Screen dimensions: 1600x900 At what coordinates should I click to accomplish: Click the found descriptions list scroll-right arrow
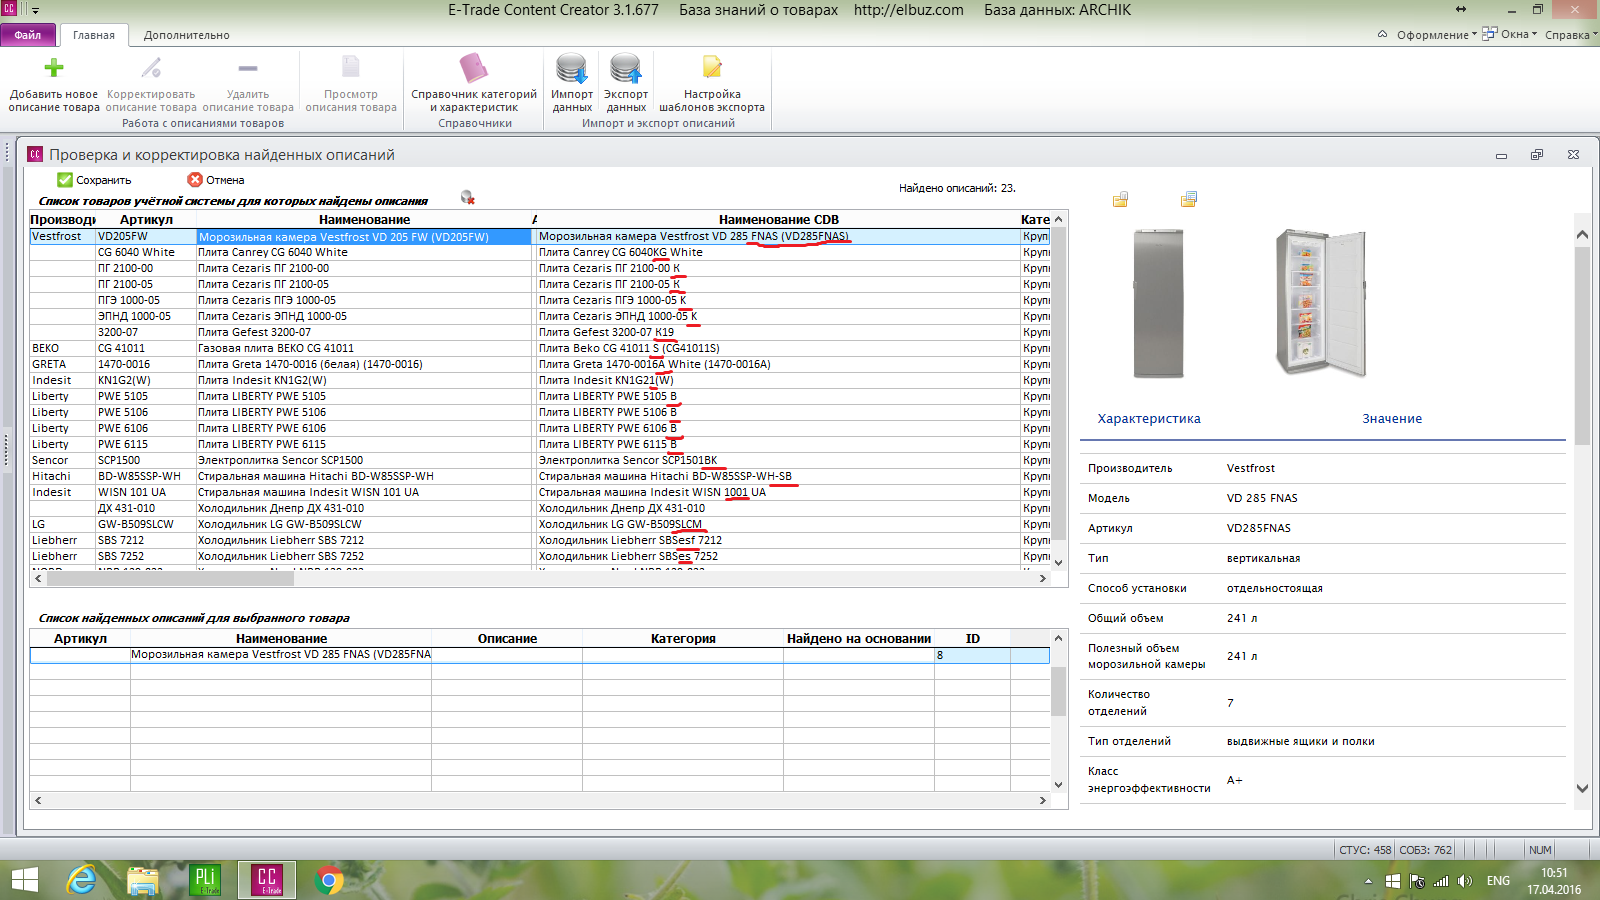[1043, 800]
